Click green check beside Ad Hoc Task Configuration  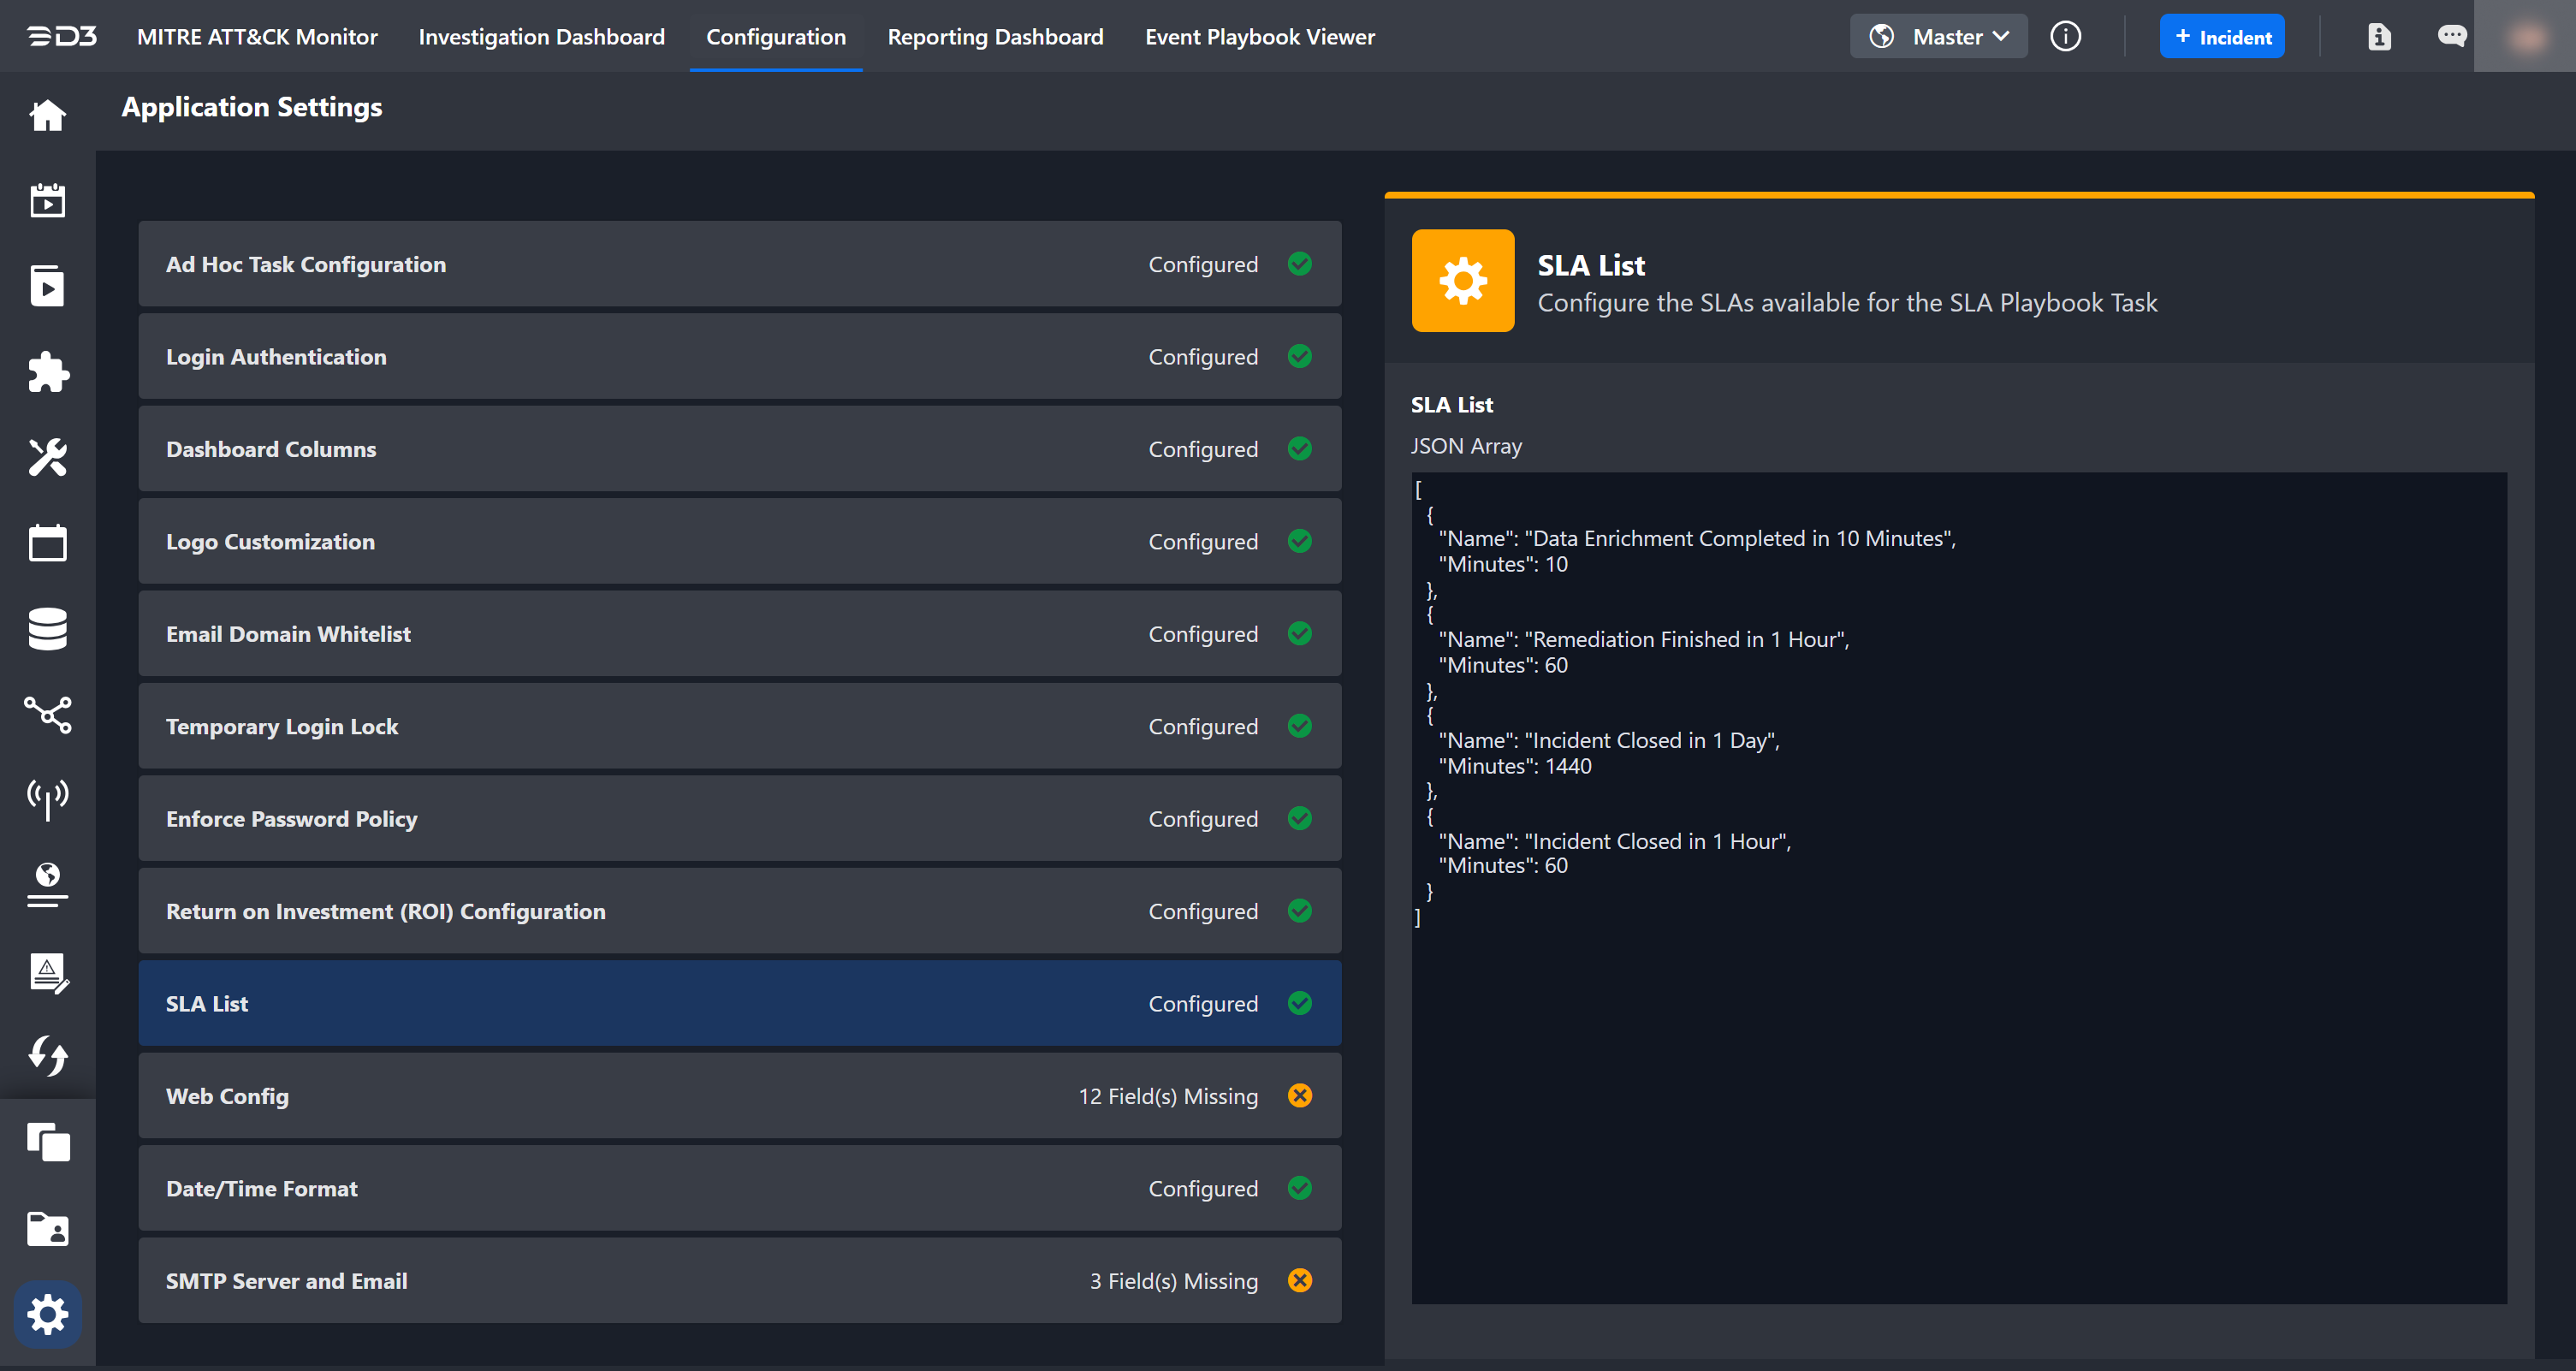pos(1299,264)
